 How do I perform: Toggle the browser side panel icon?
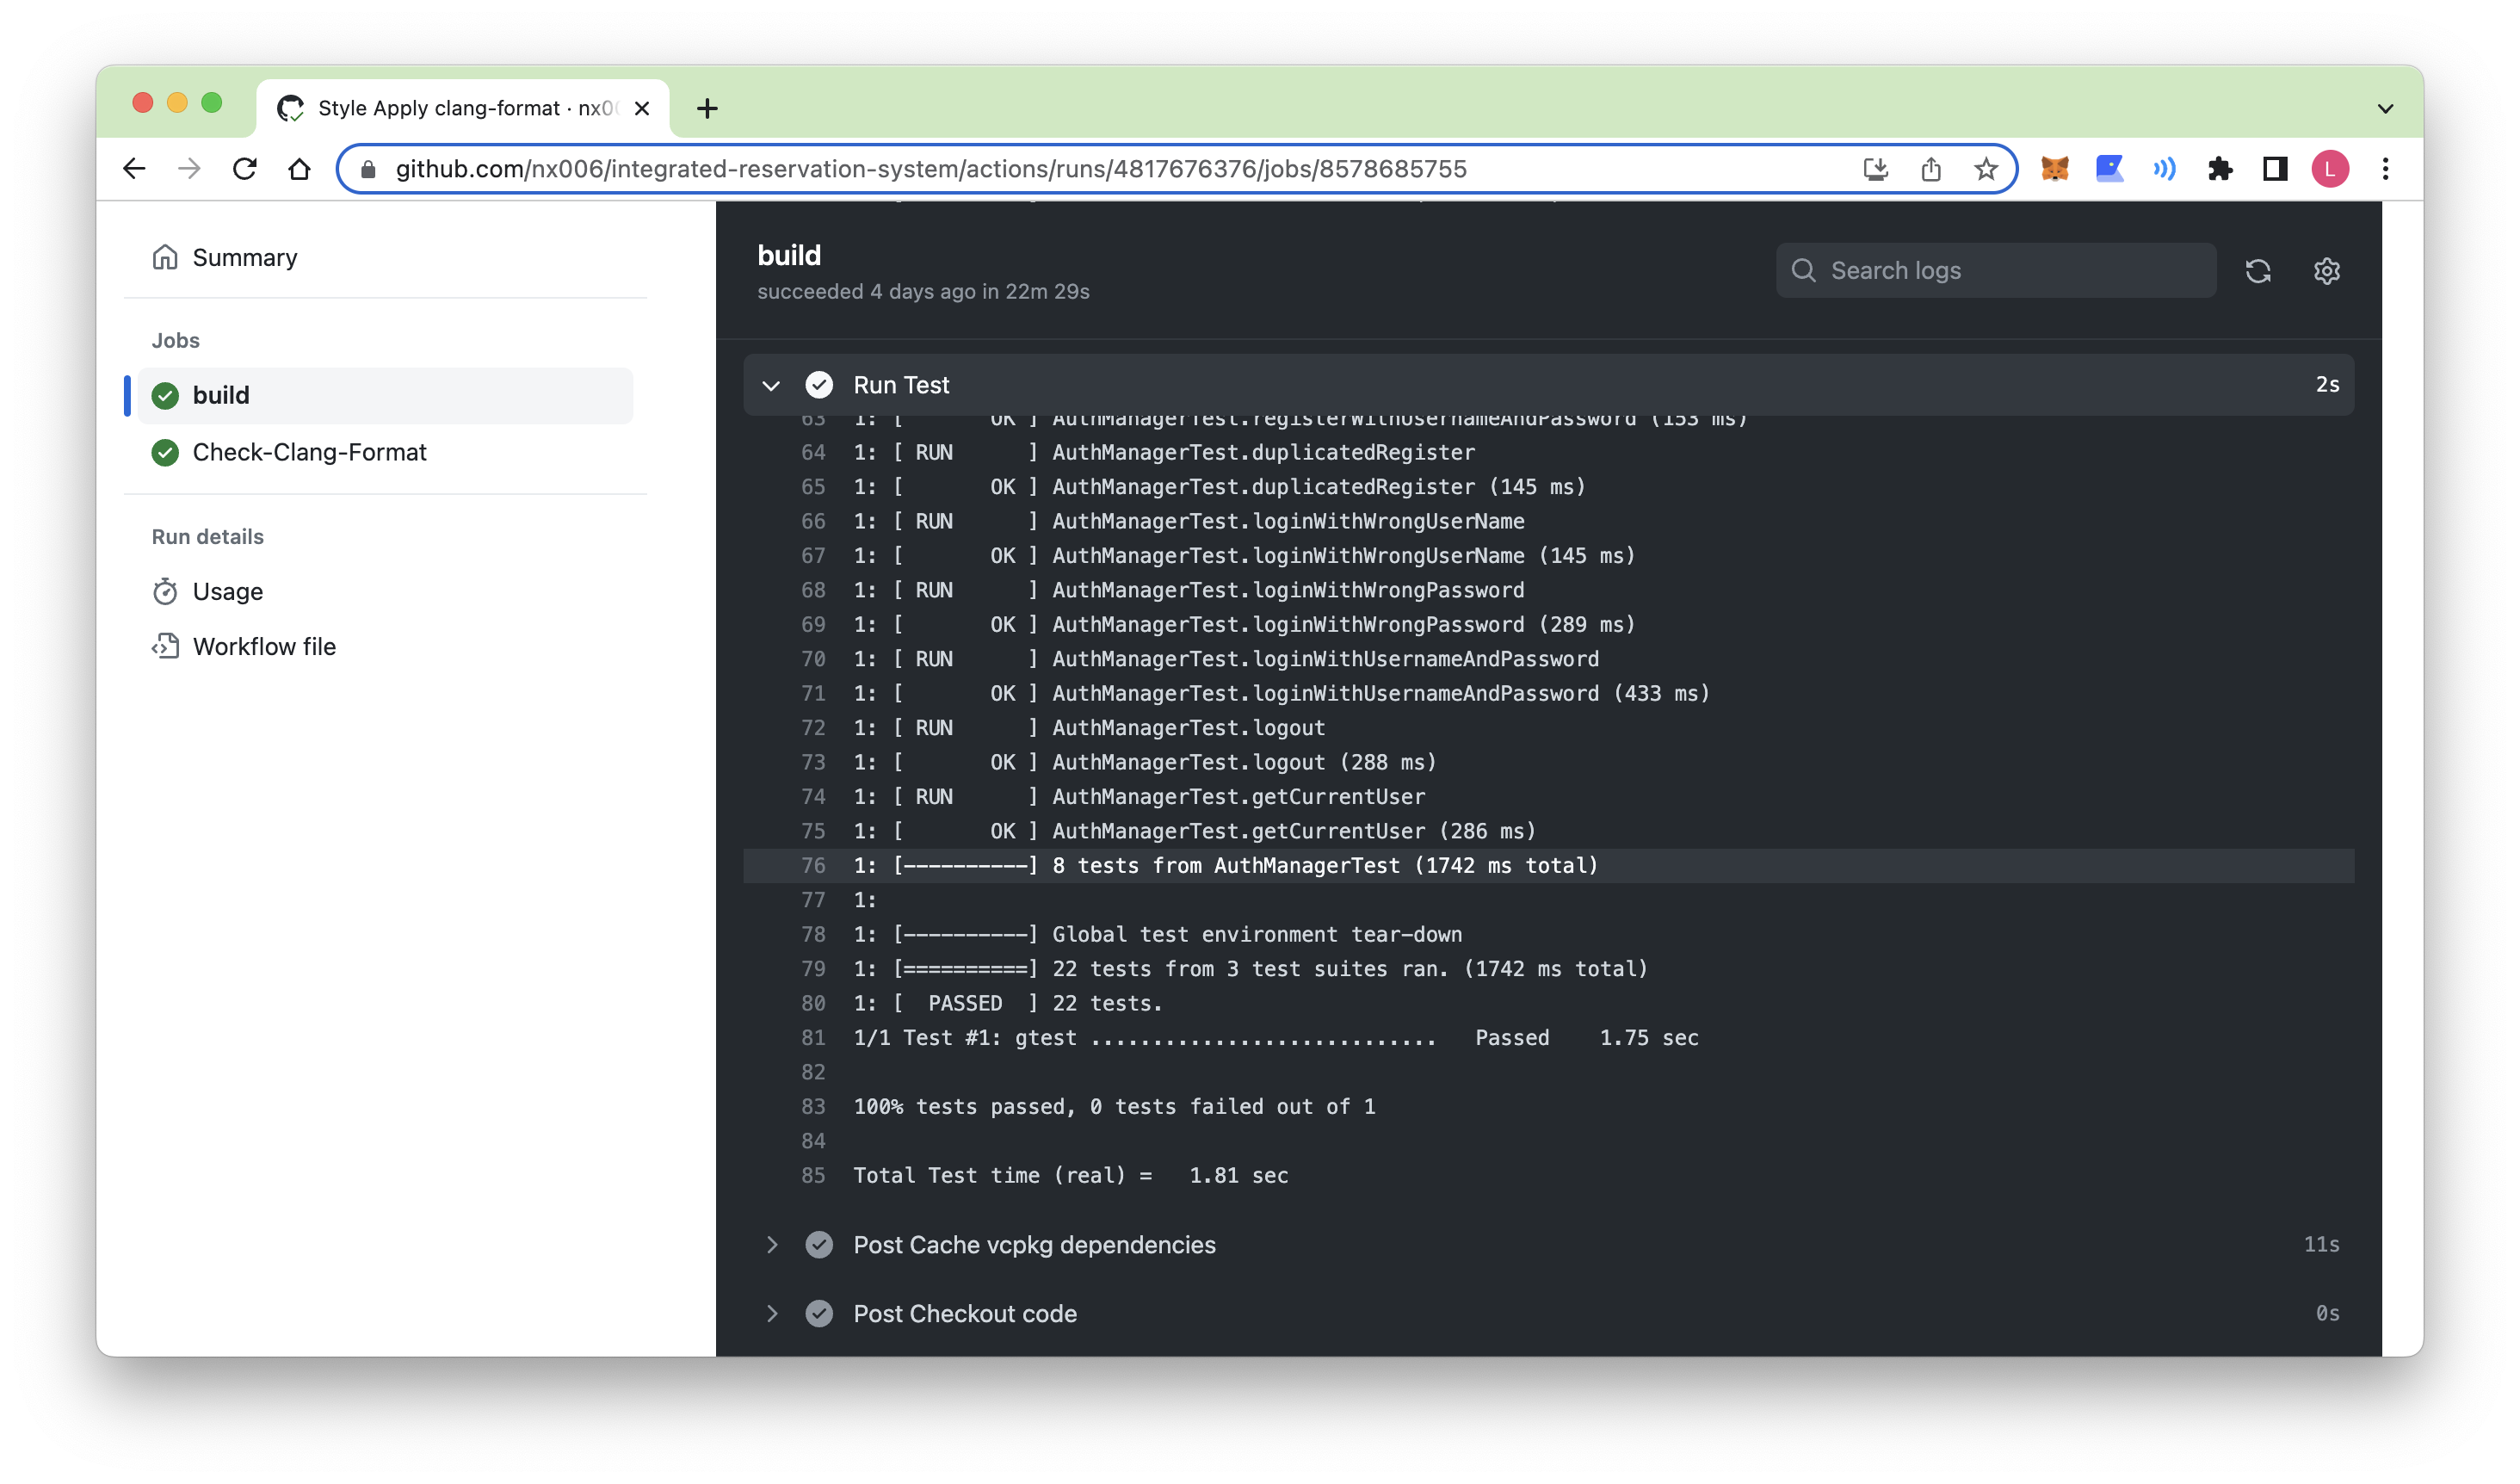click(2275, 169)
